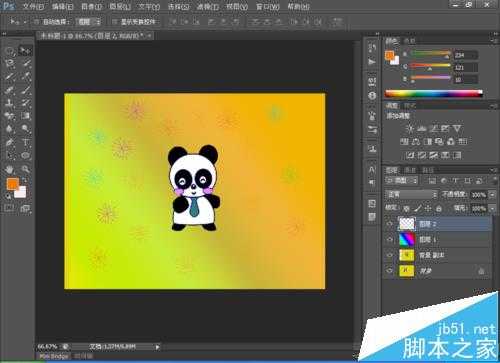Screen dimensions: 500x363
Task: Click the orange foreground color swatch
Action: click(x=13, y=184)
